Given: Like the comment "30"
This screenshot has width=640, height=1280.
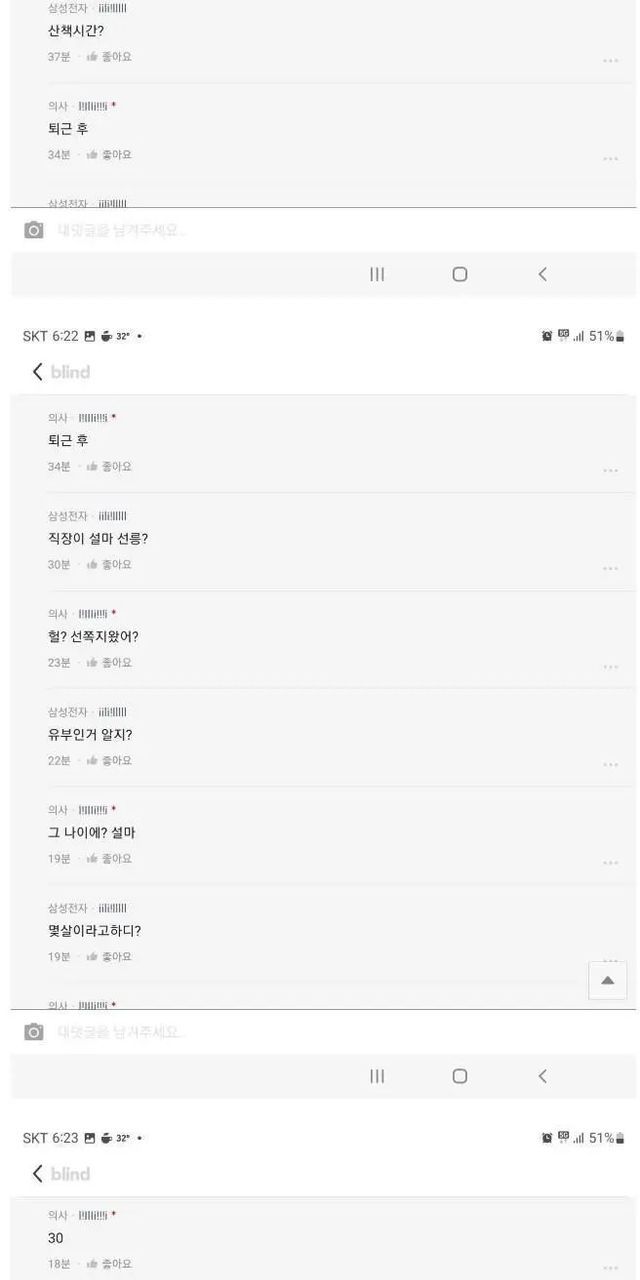Looking at the screenshot, I should click(109, 1264).
